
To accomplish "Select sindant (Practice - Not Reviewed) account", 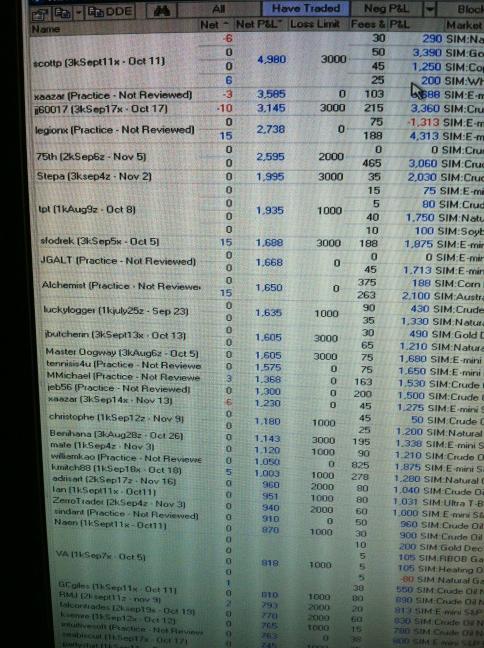I will click(x=126, y=514).
